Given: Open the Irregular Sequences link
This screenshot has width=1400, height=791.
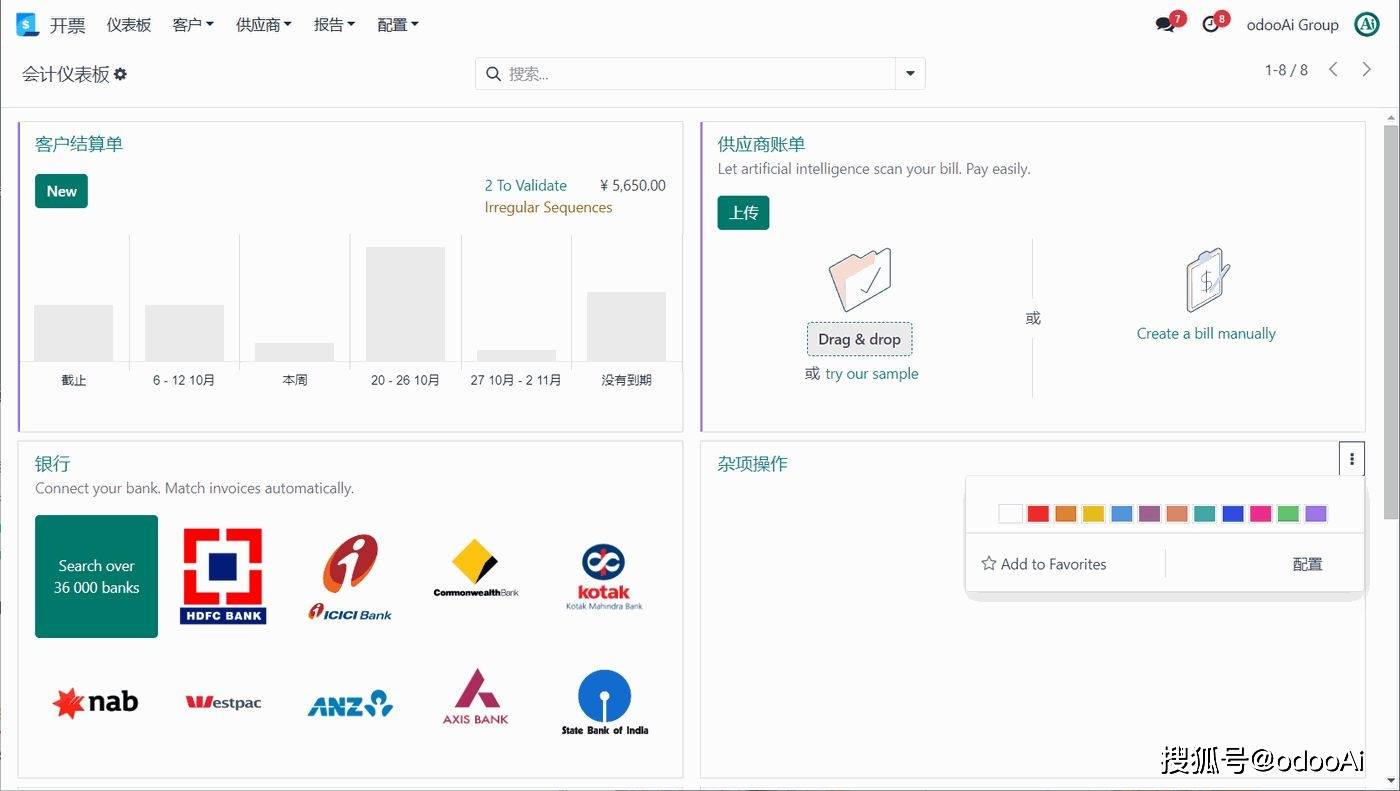Looking at the screenshot, I should point(548,207).
